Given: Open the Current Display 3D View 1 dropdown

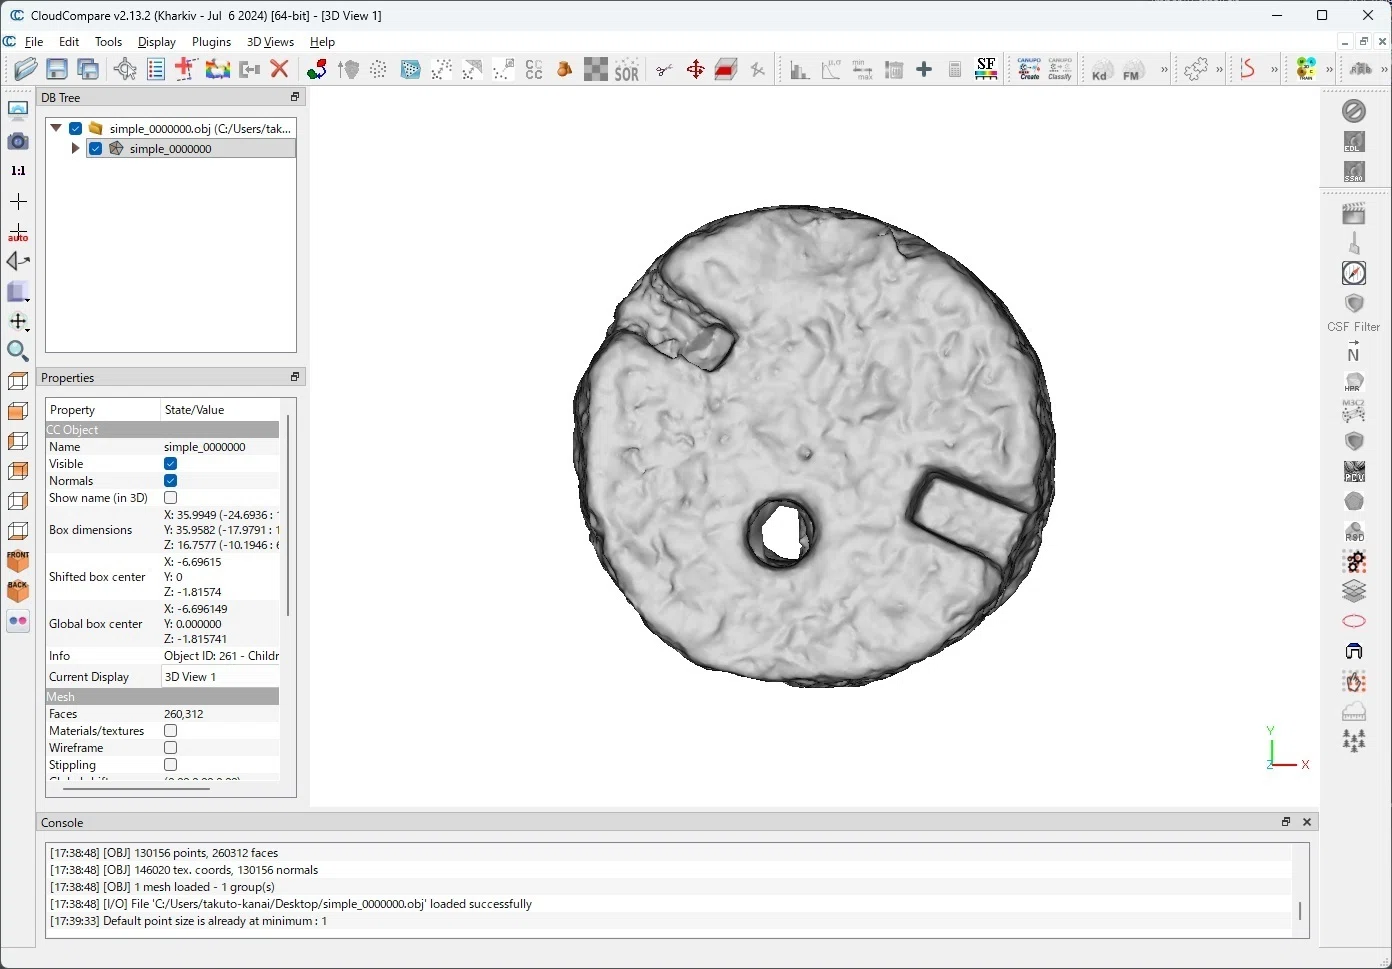Looking at the screenshot, I should [x=221, y=677].
